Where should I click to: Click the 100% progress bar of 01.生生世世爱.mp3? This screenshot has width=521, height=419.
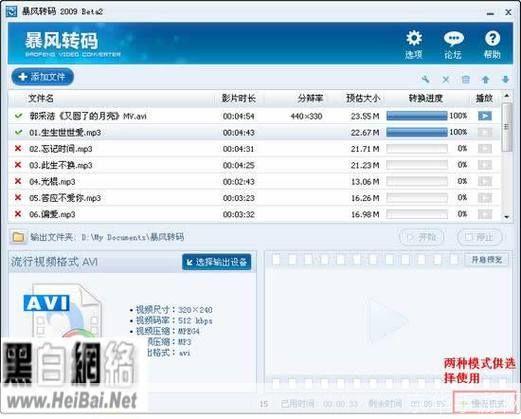(x=417, y=132)
